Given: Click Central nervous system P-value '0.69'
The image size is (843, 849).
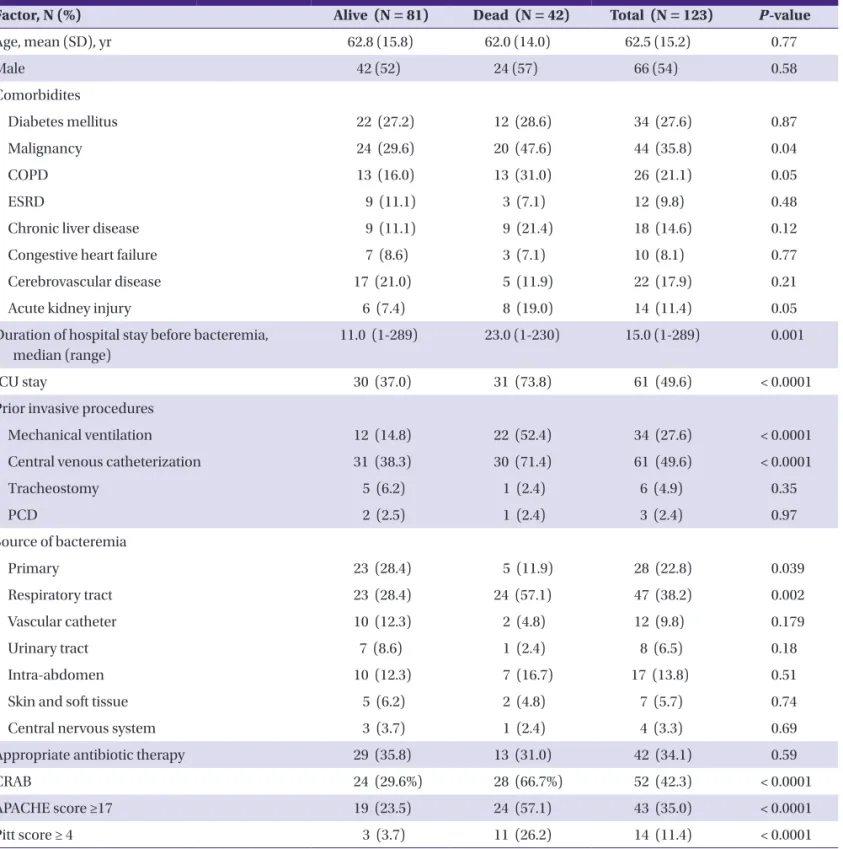Looking at the screenshot, I should pos(783,728).
